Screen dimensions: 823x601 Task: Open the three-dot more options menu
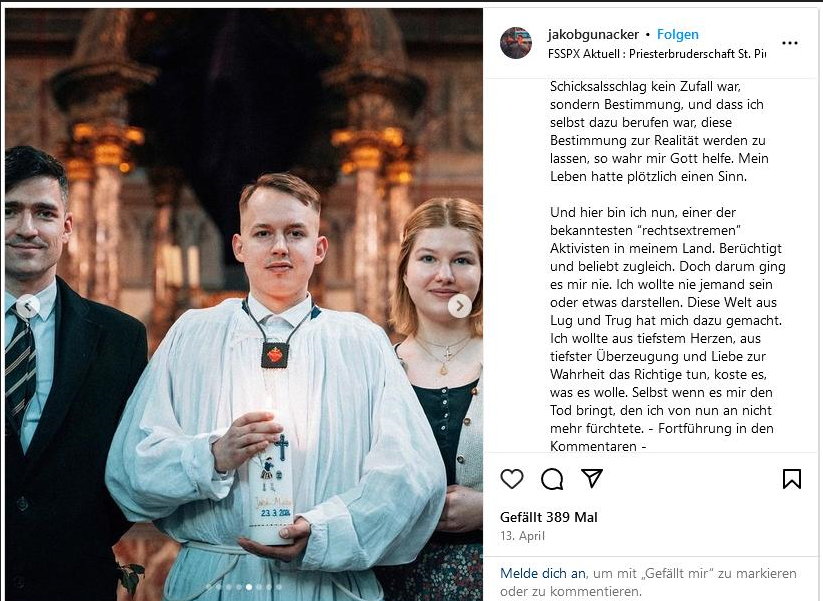pos(789,43)
